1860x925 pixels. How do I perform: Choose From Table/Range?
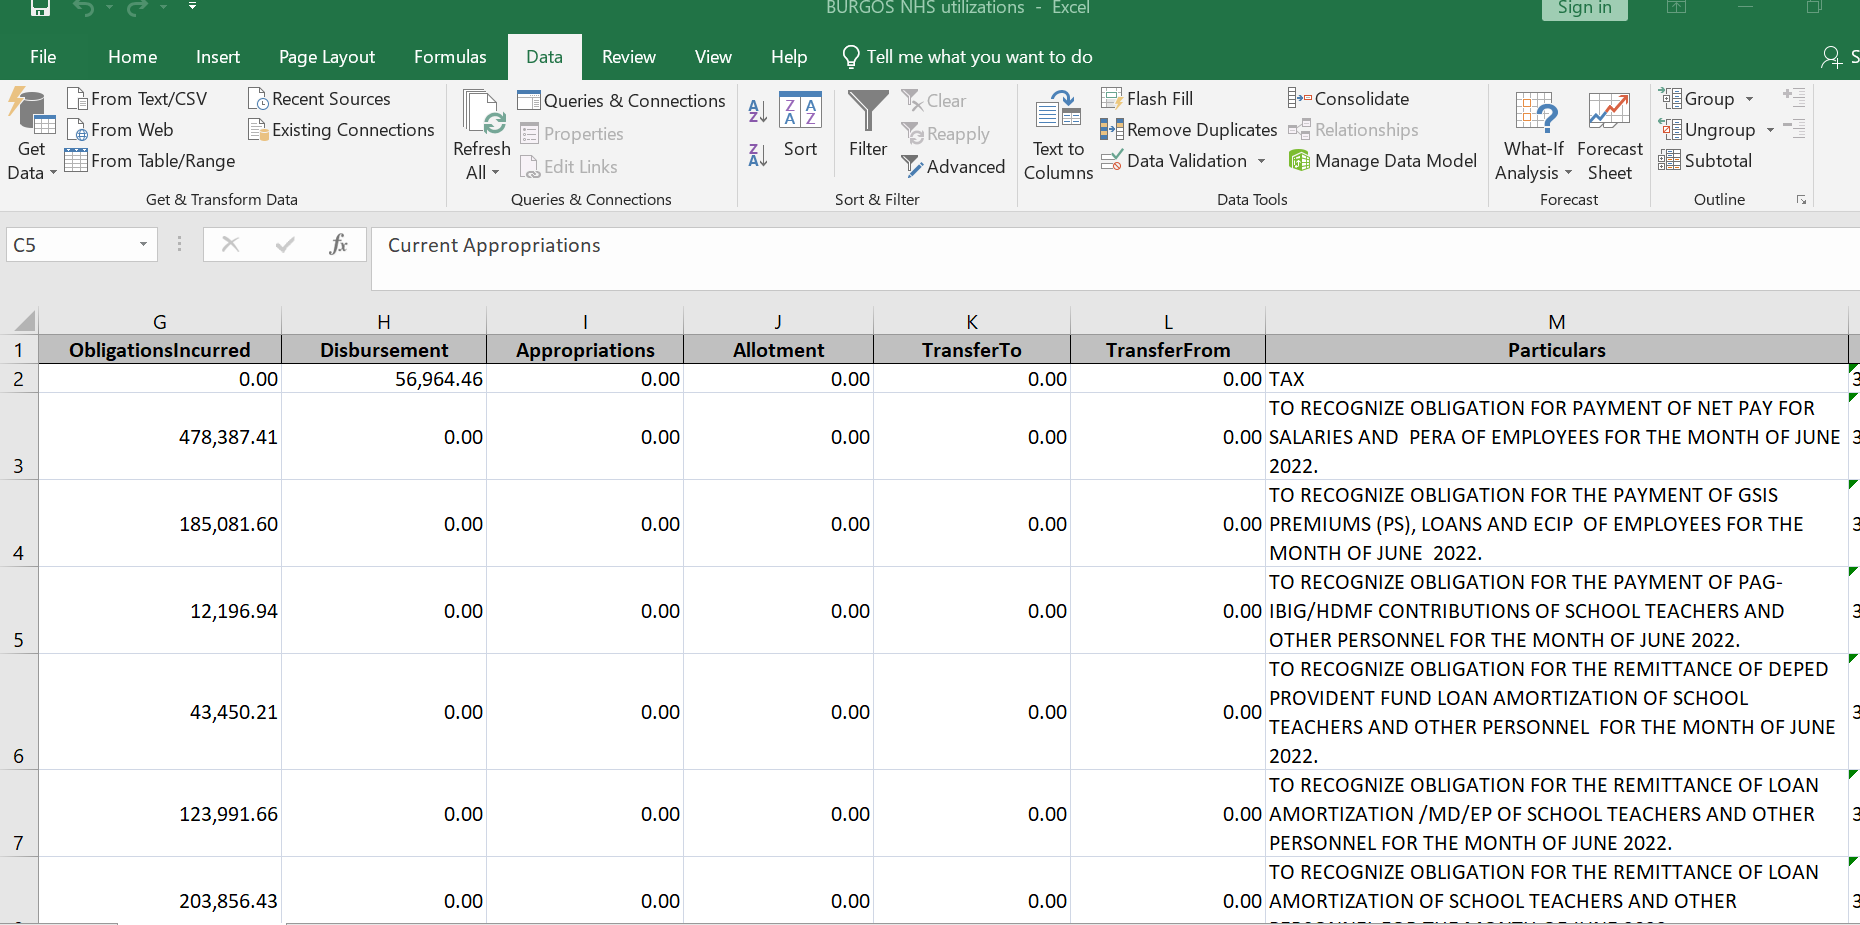(x=150, y=161)
